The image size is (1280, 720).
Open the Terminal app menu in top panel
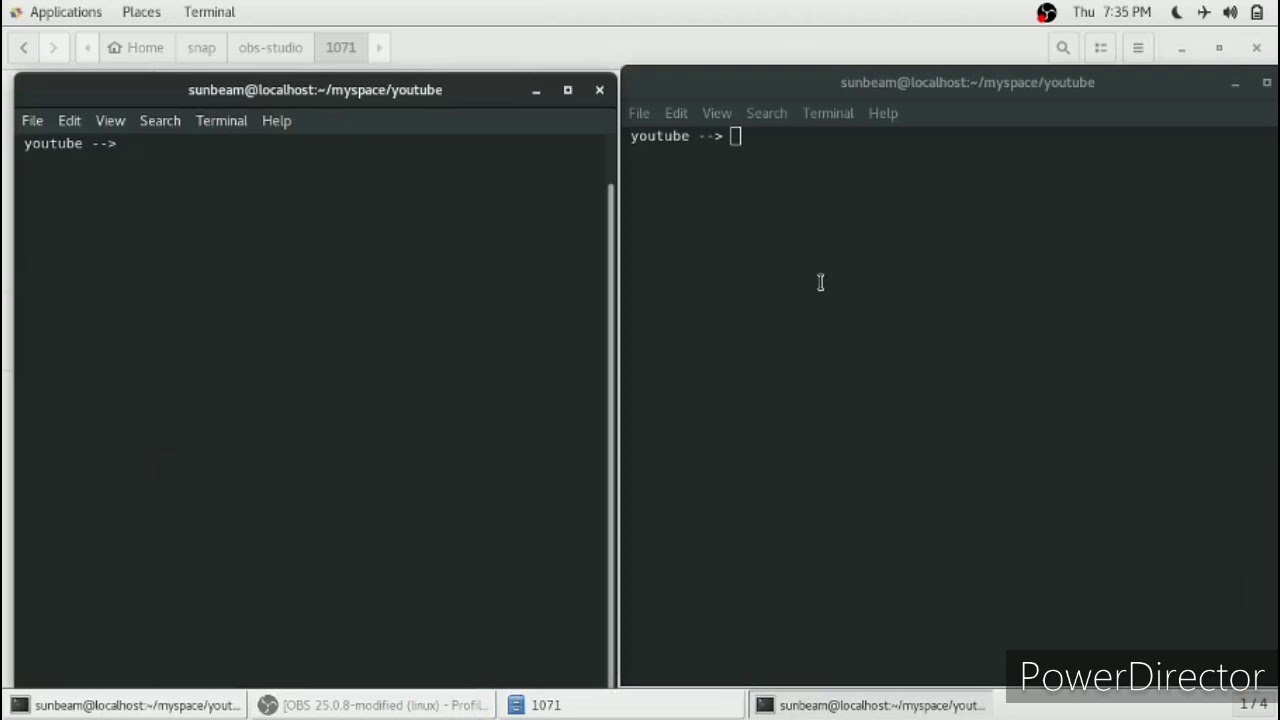[209, 12]
